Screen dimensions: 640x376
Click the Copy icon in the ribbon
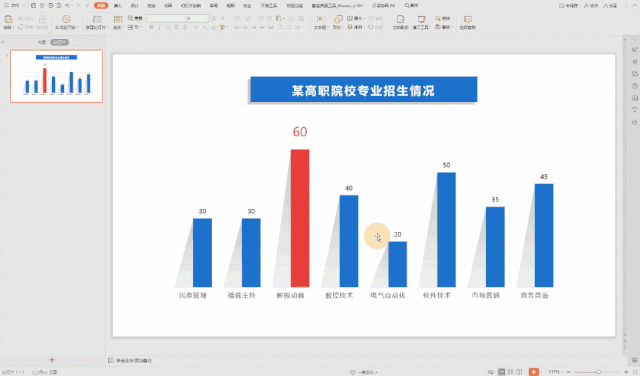coord(20,27)
